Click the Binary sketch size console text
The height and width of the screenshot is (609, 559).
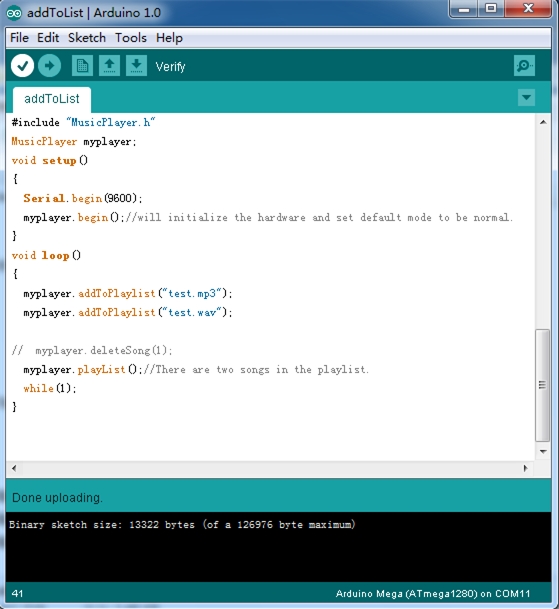[182, 525]
